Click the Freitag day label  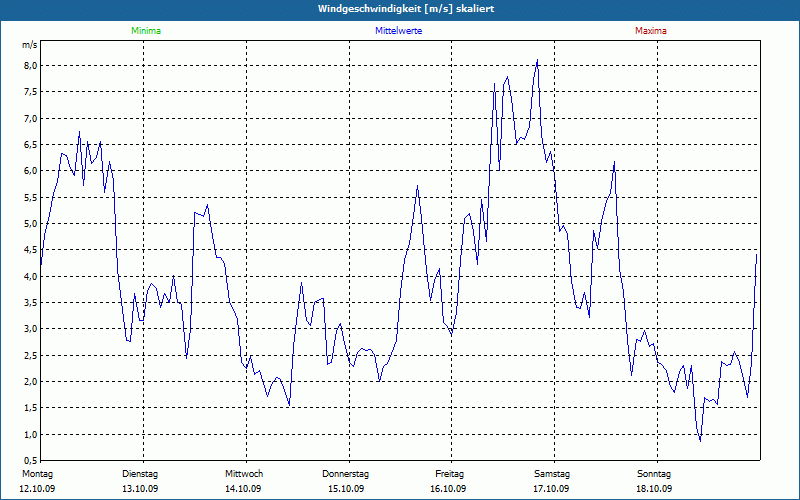point(449,474)
